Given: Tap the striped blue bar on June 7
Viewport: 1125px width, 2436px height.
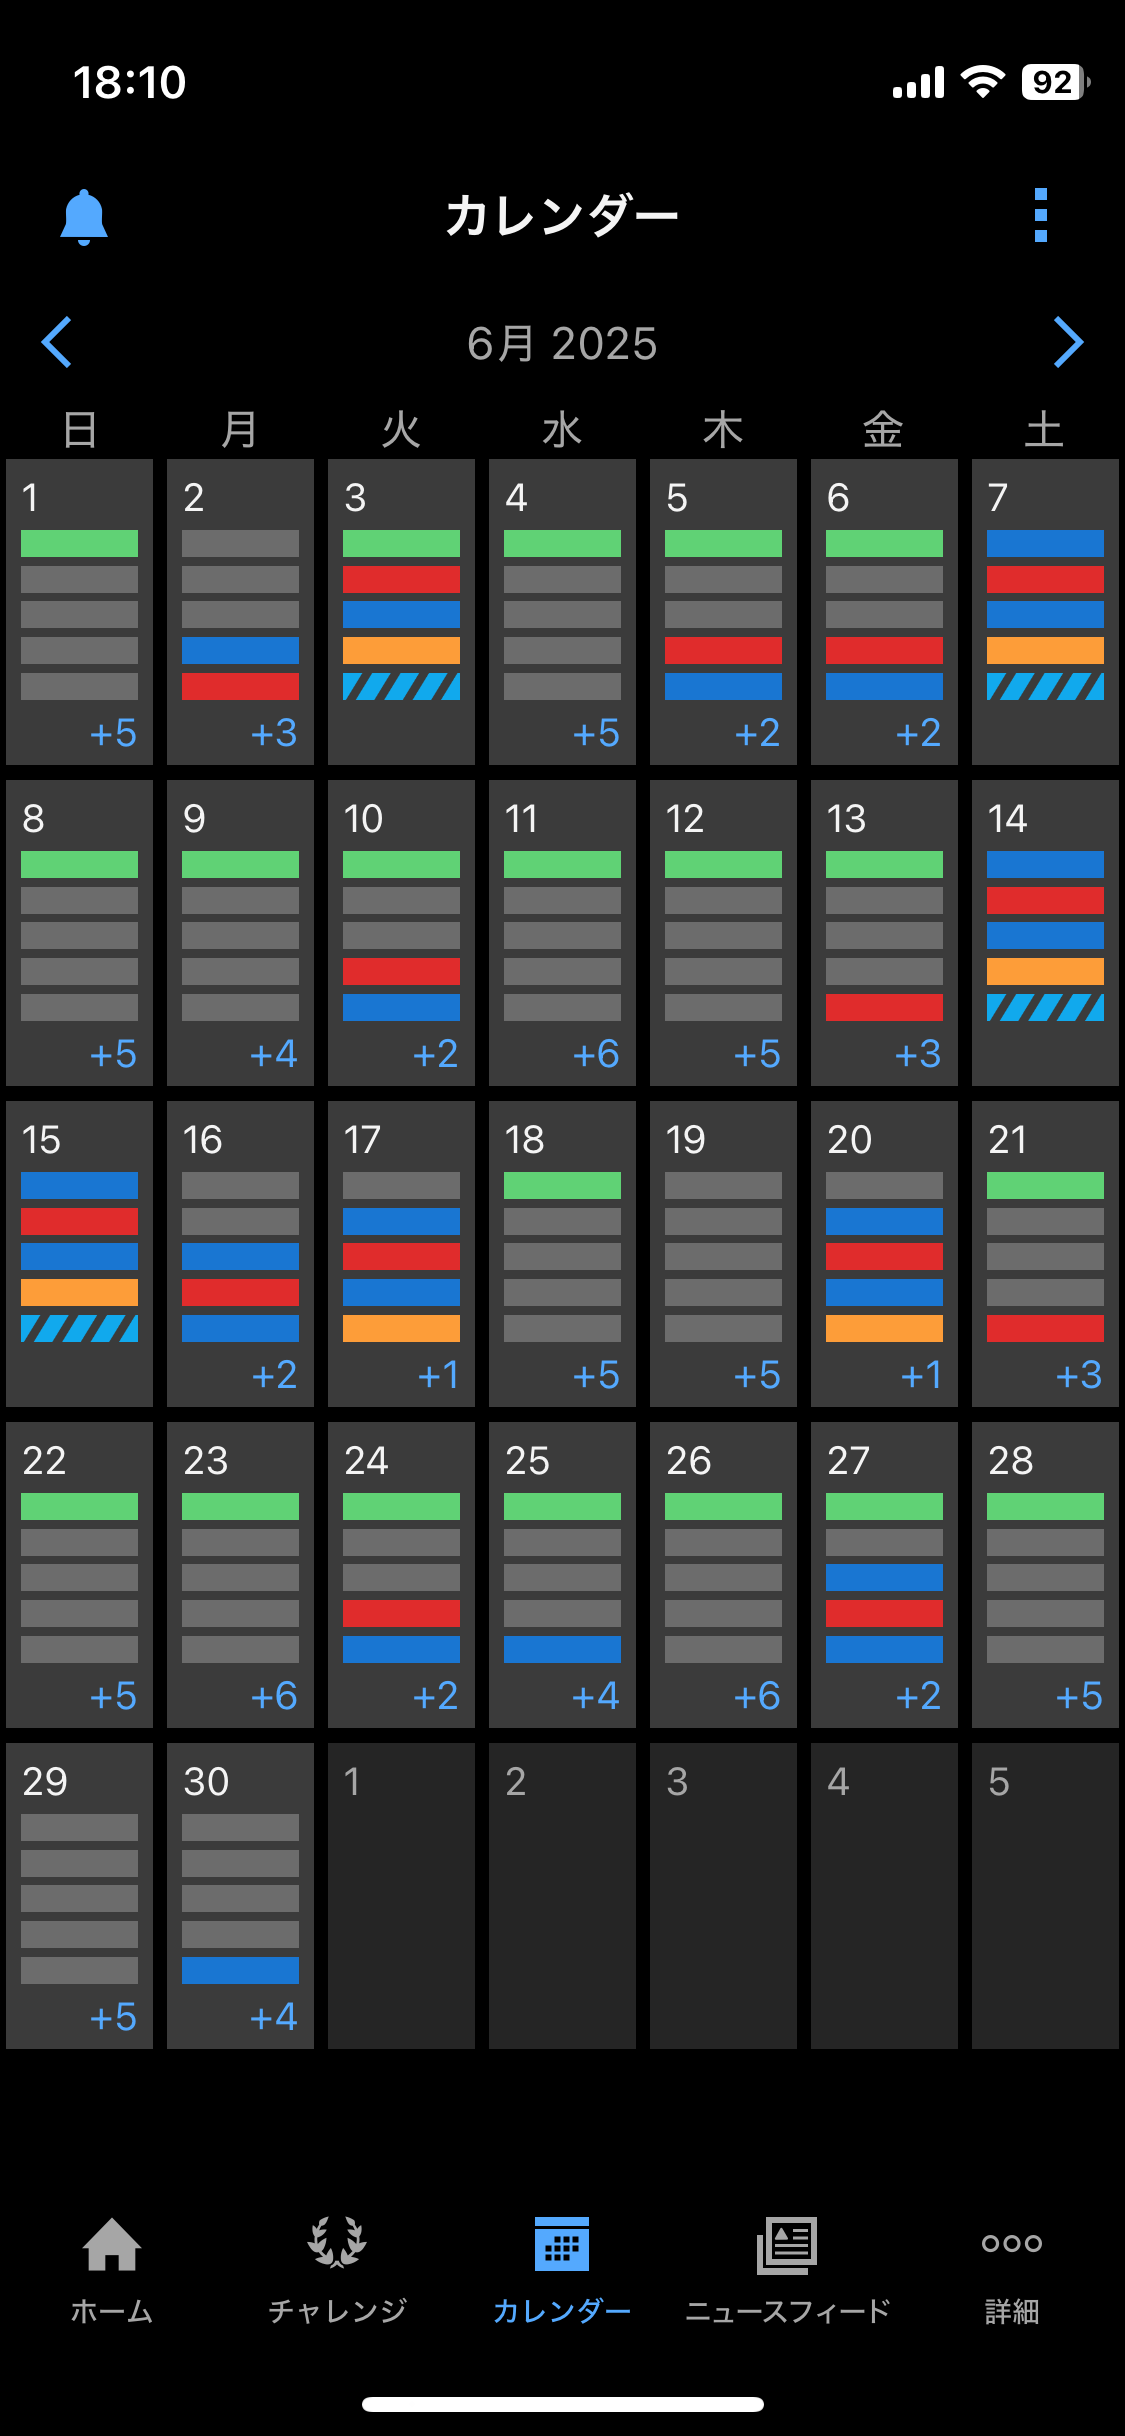Looking at the screenshot, I should [x=1045, y=687].
